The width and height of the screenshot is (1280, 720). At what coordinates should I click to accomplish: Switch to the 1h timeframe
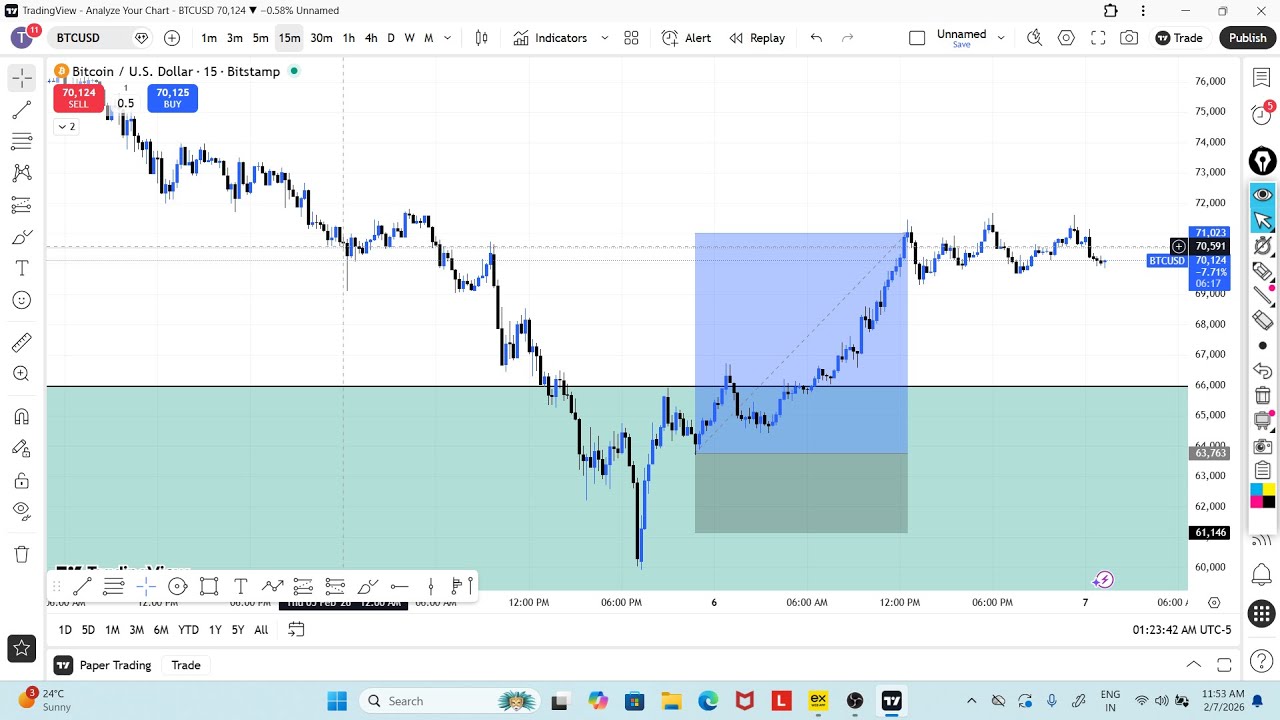348,38
